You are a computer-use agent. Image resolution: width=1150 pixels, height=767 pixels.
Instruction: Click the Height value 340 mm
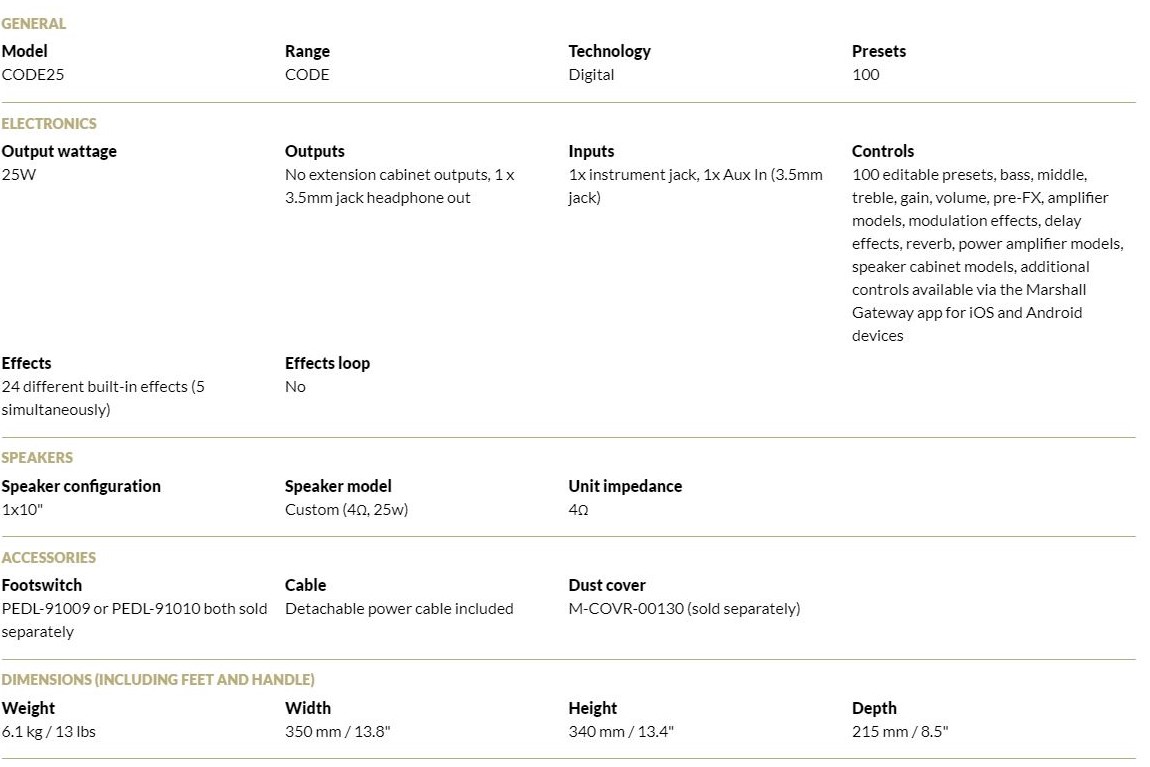(x=596, y=732)
